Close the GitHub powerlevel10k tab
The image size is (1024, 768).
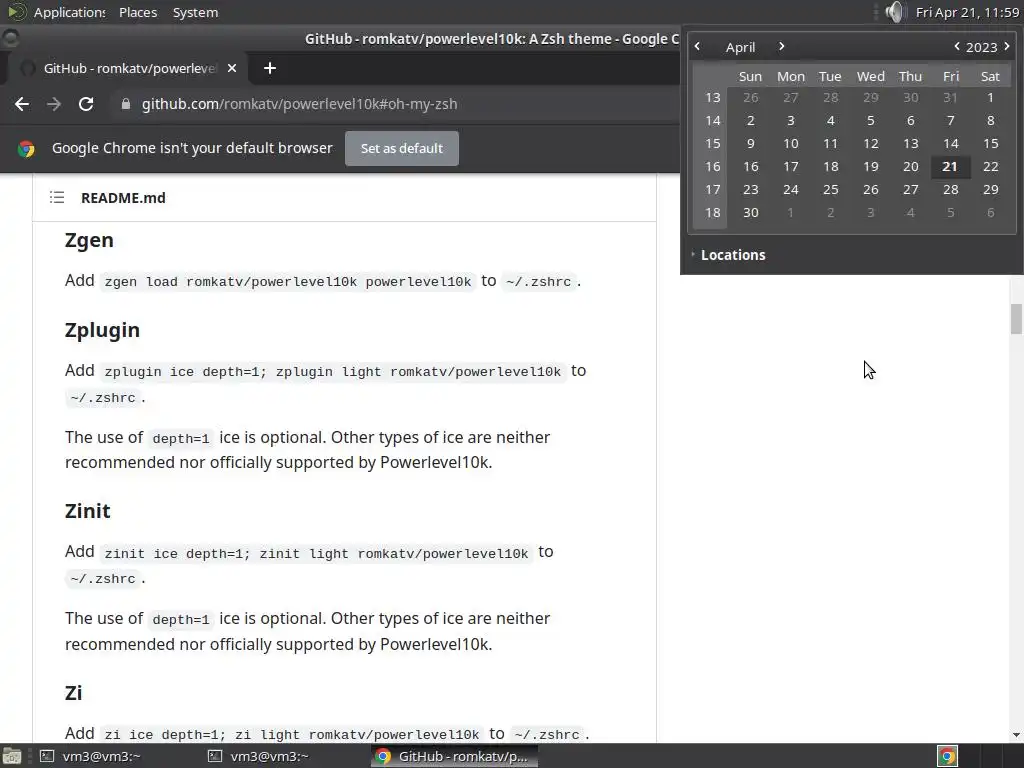[x=232, y=68]
